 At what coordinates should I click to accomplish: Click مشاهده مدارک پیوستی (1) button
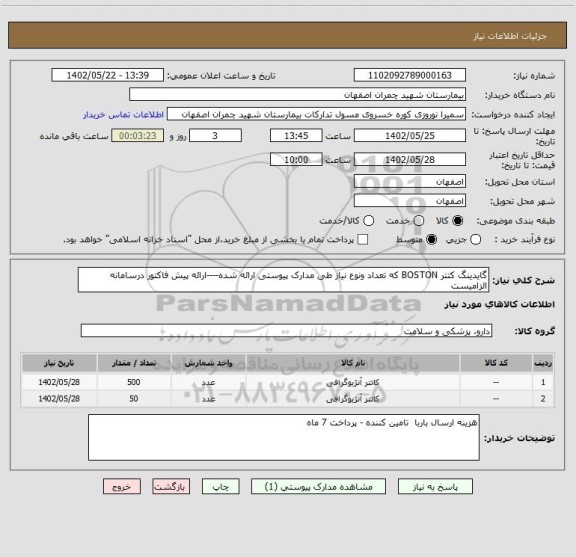pos(318,487)
